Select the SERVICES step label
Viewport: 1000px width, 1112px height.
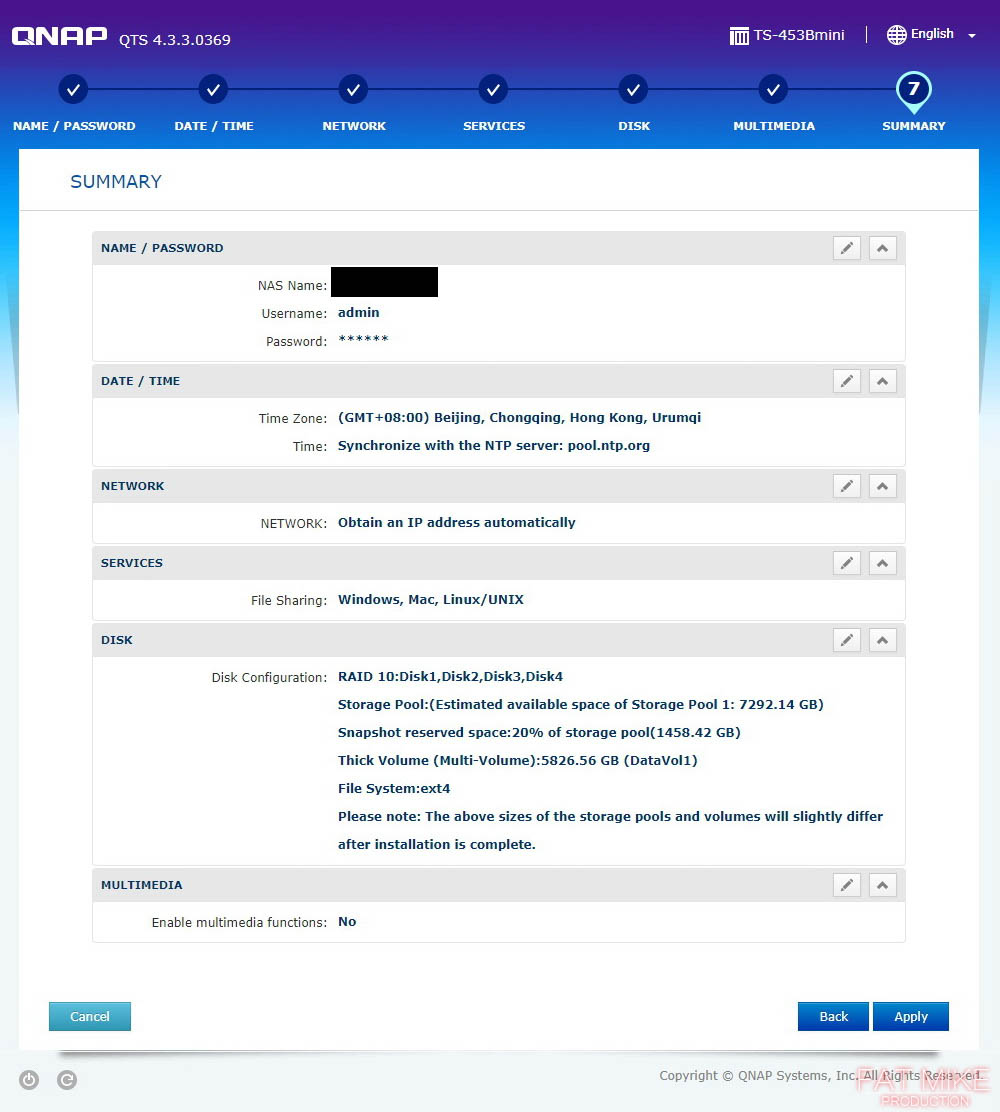click(494, 126)
